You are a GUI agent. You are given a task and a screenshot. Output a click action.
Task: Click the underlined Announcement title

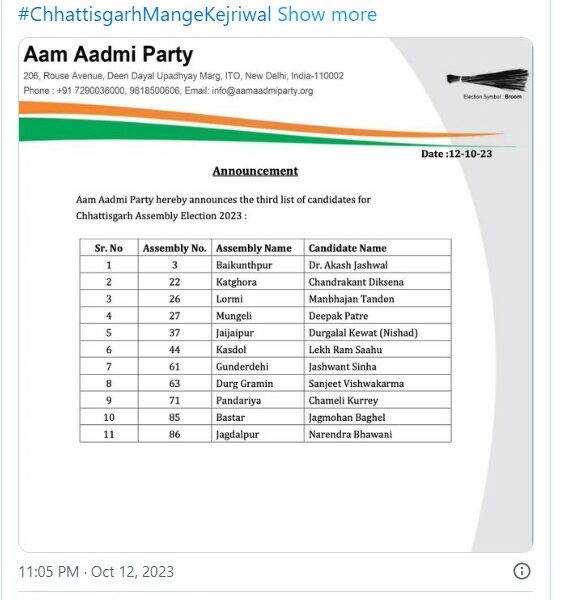click(x=255, y=171)
